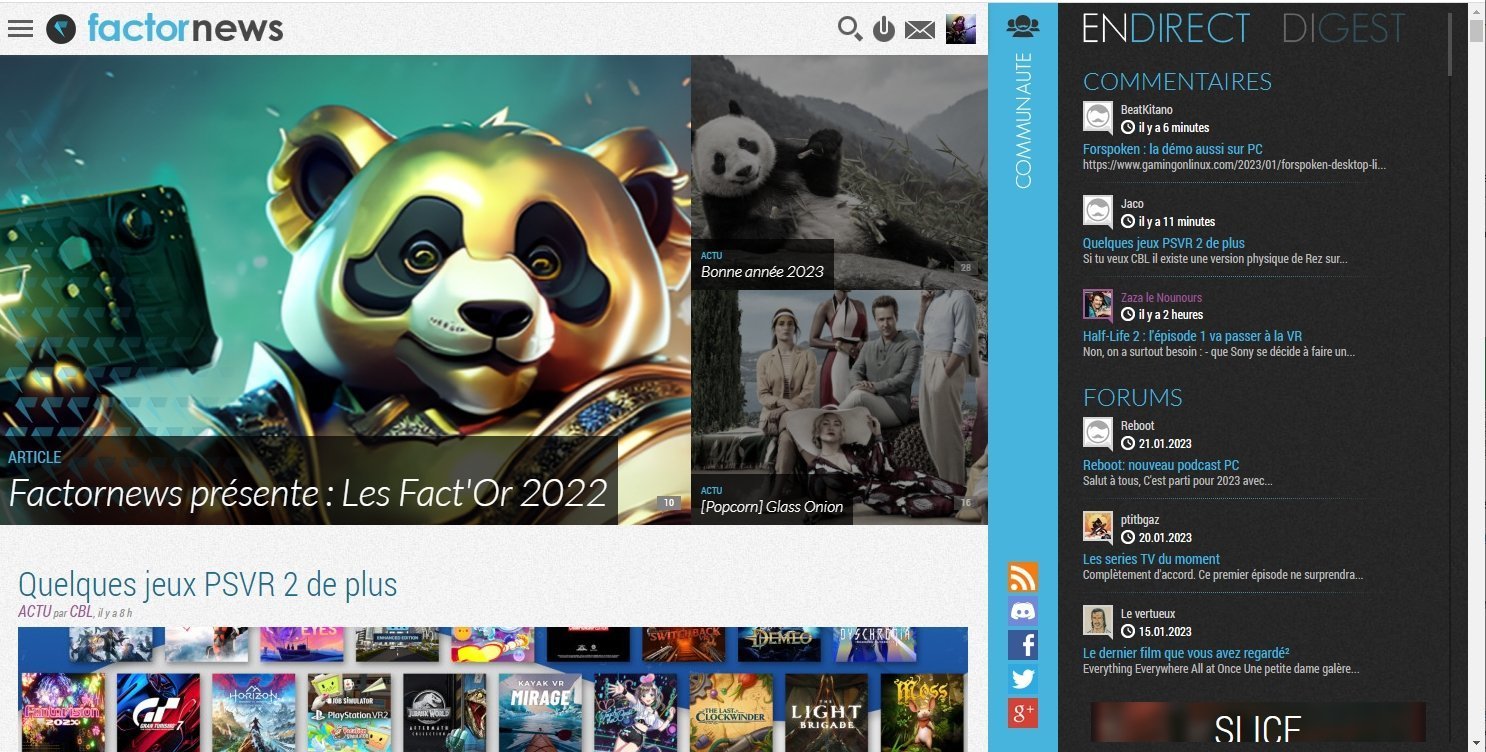Click ptitbgaz avatar icon
1486x752 pixels.
click(1098, 528)
